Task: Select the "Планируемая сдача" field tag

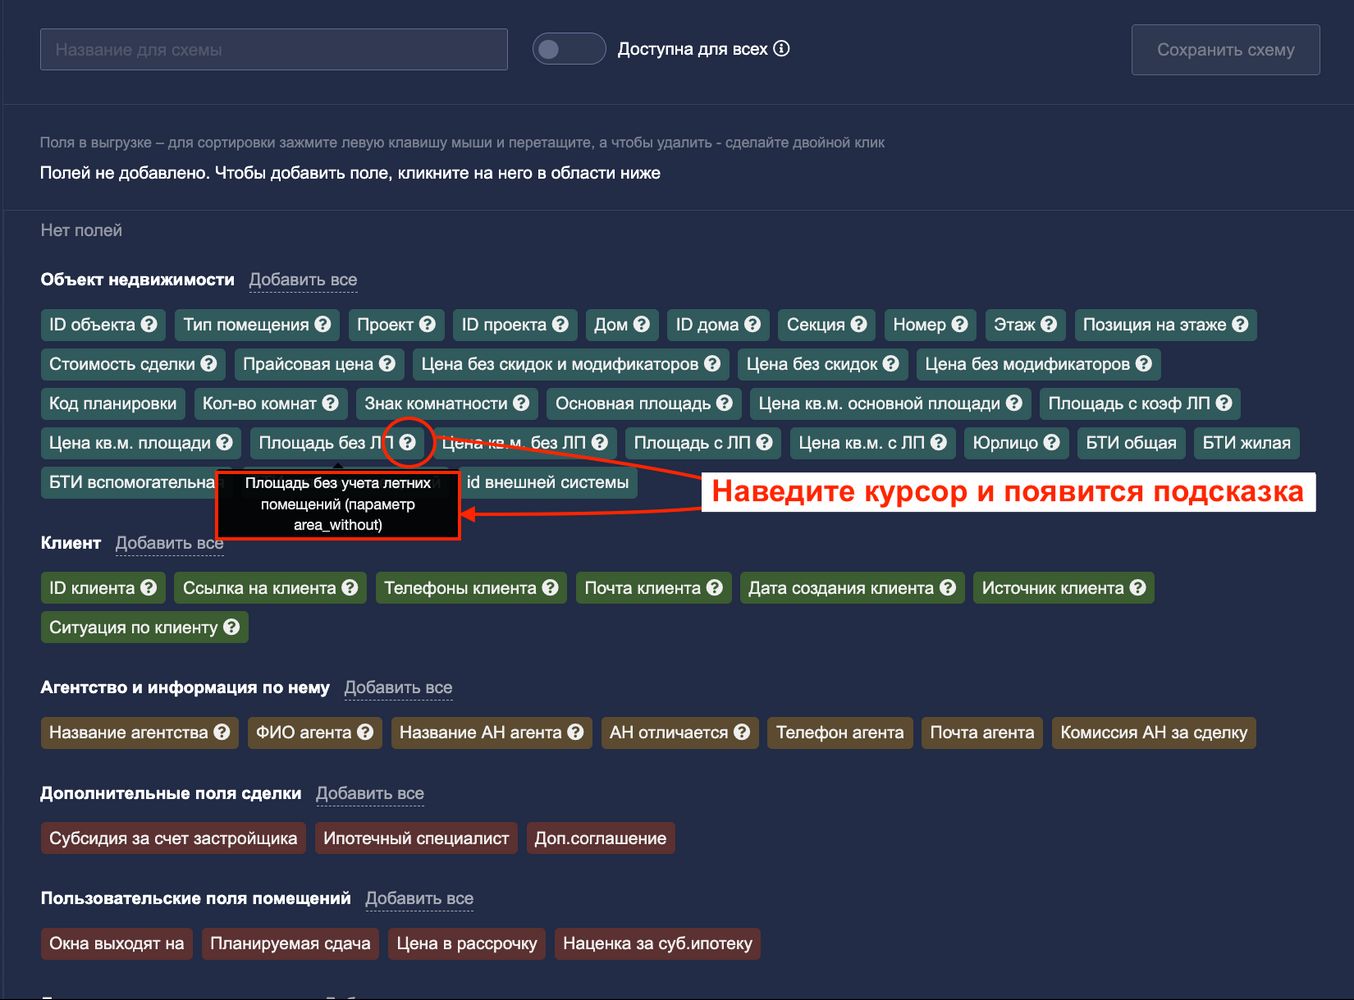Action: tap(291, 943)
